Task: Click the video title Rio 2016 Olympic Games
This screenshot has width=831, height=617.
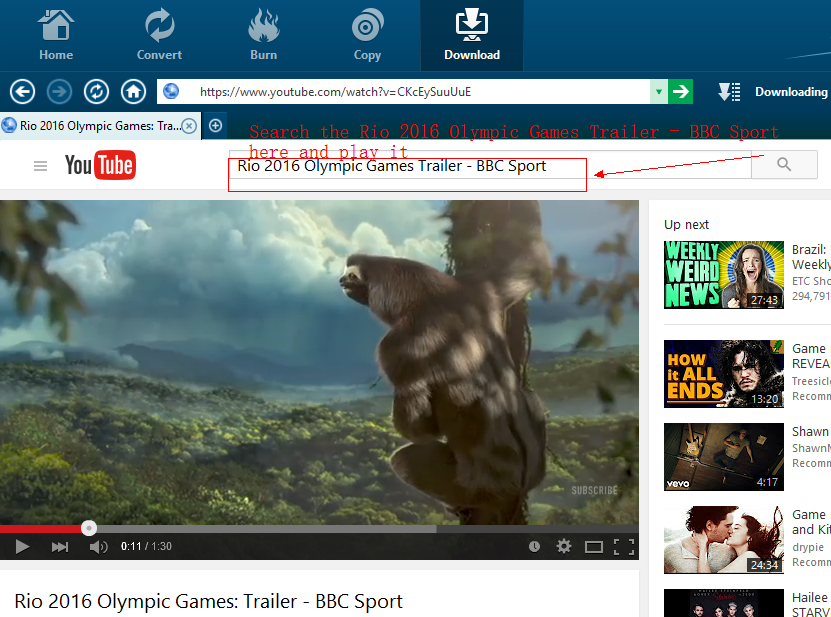Action: (208, 602)
